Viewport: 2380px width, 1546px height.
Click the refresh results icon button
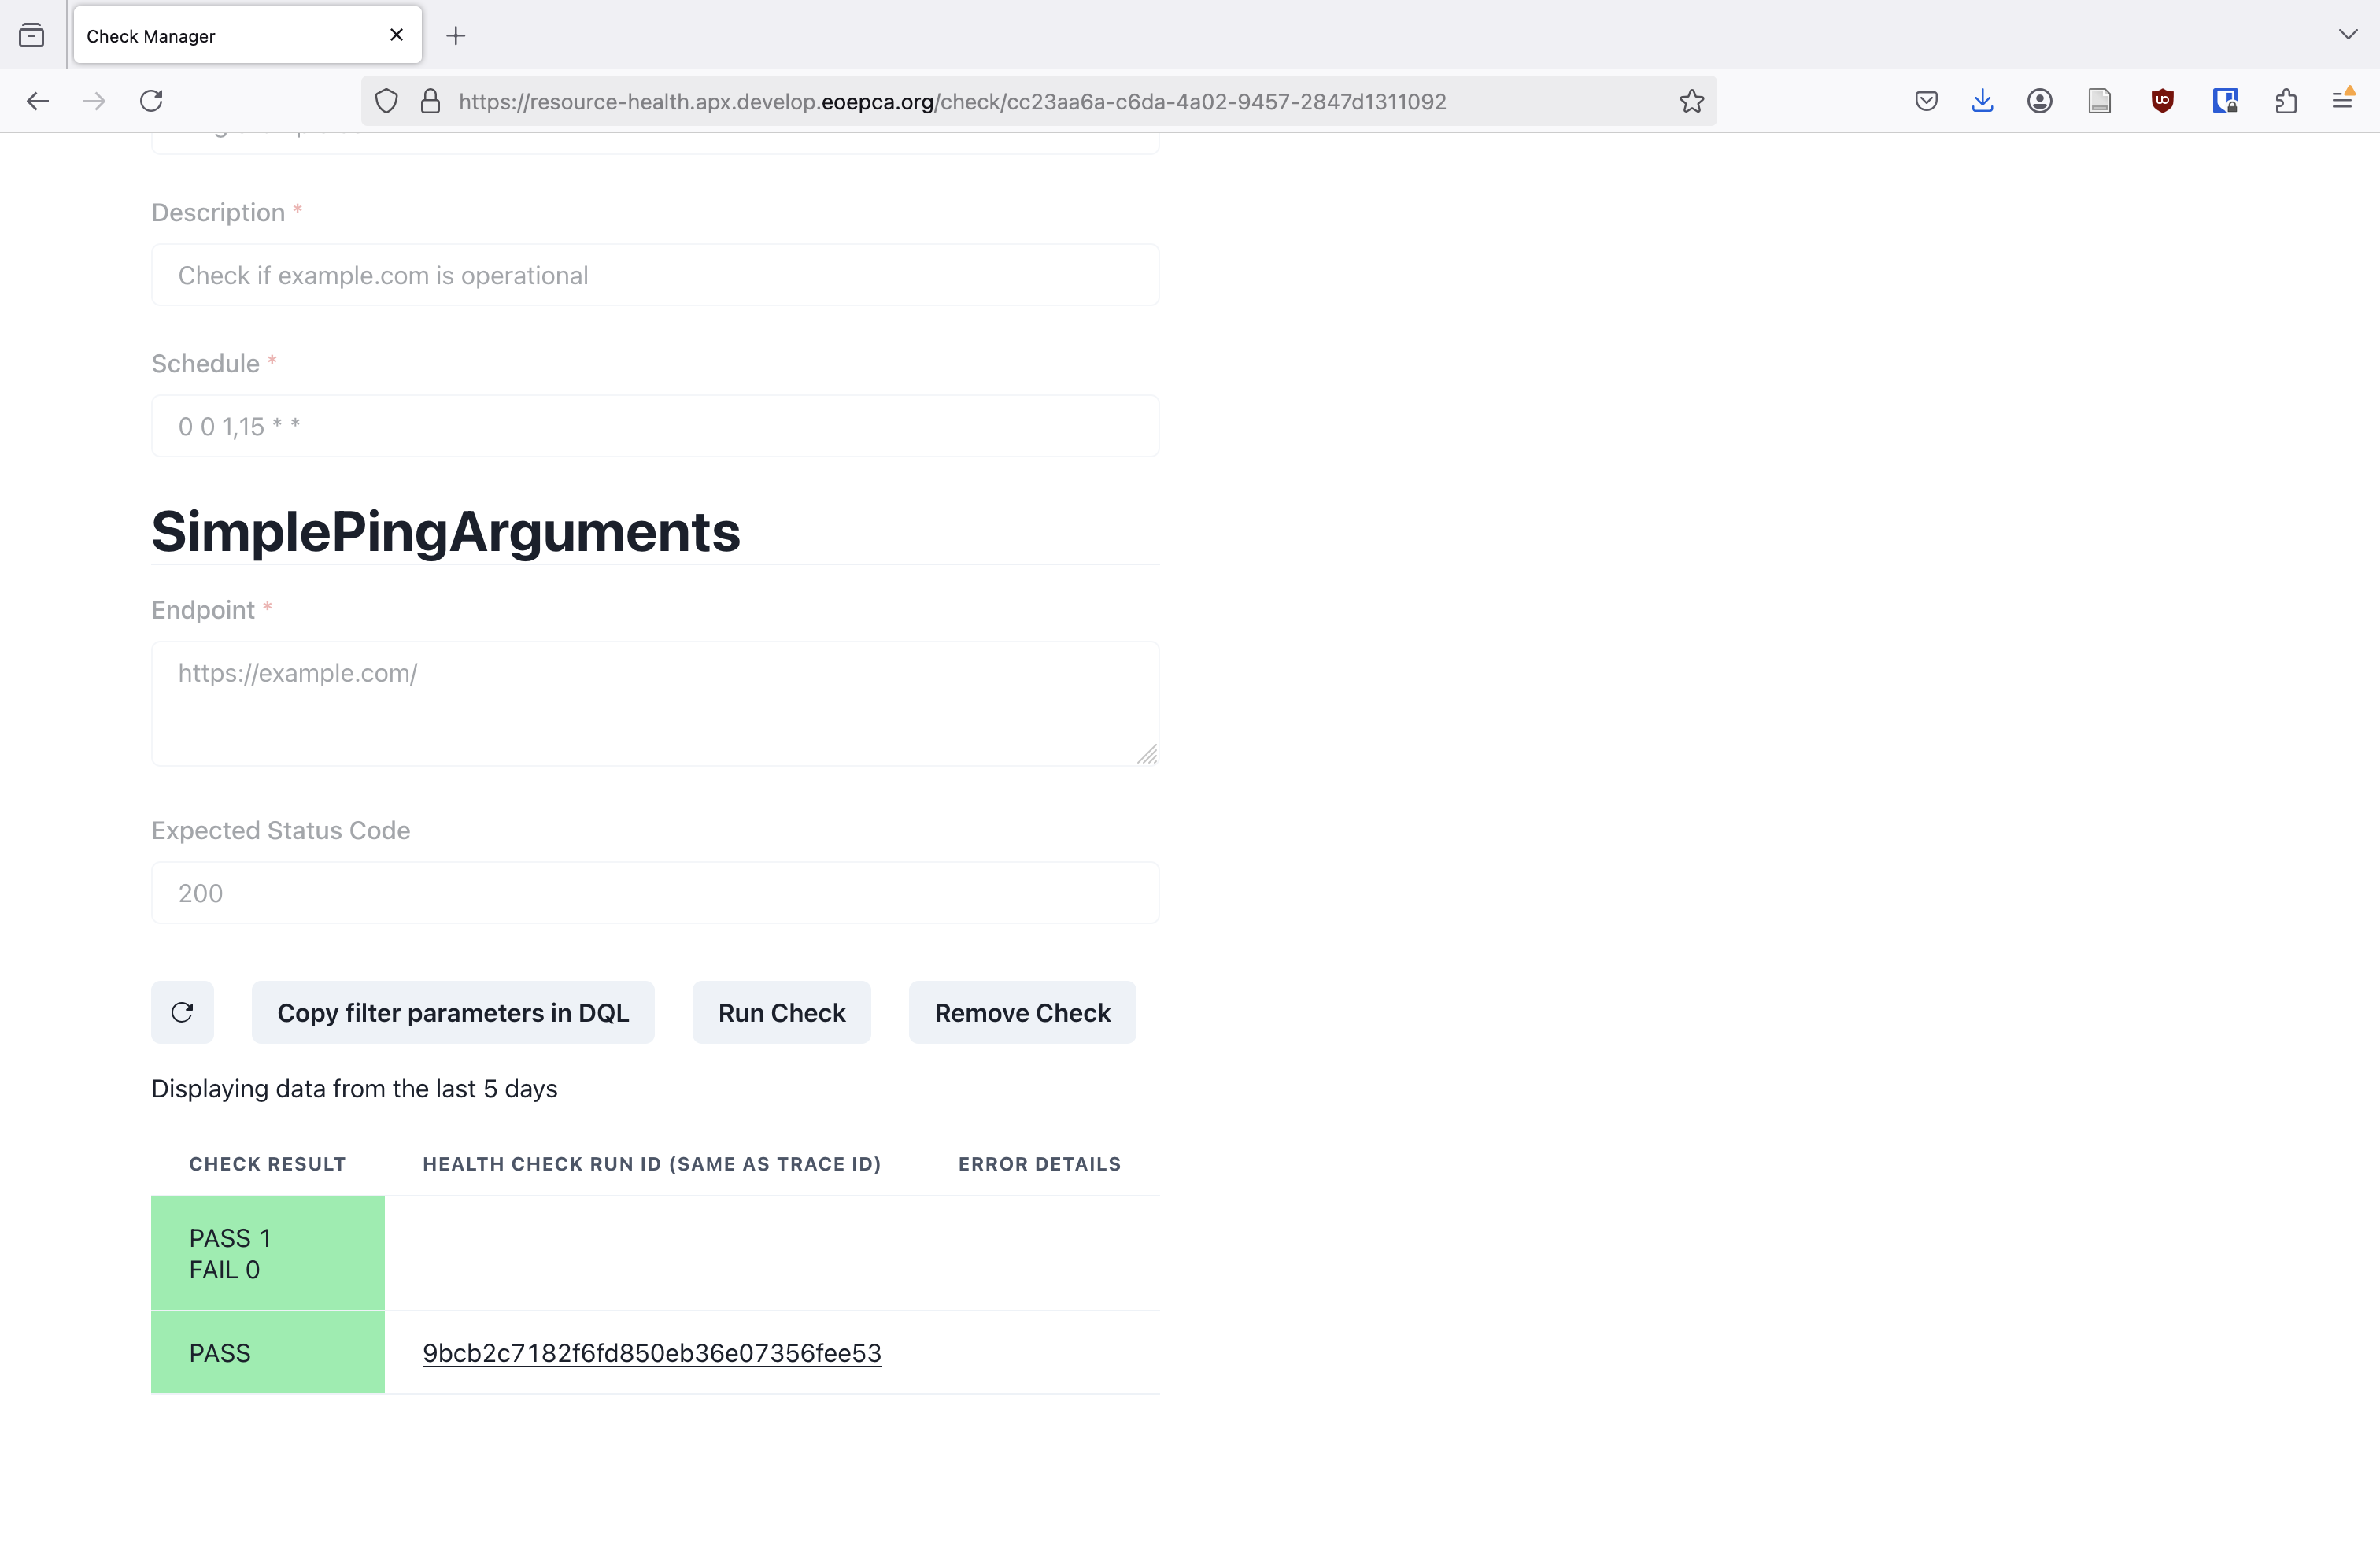coord(182,1012)
